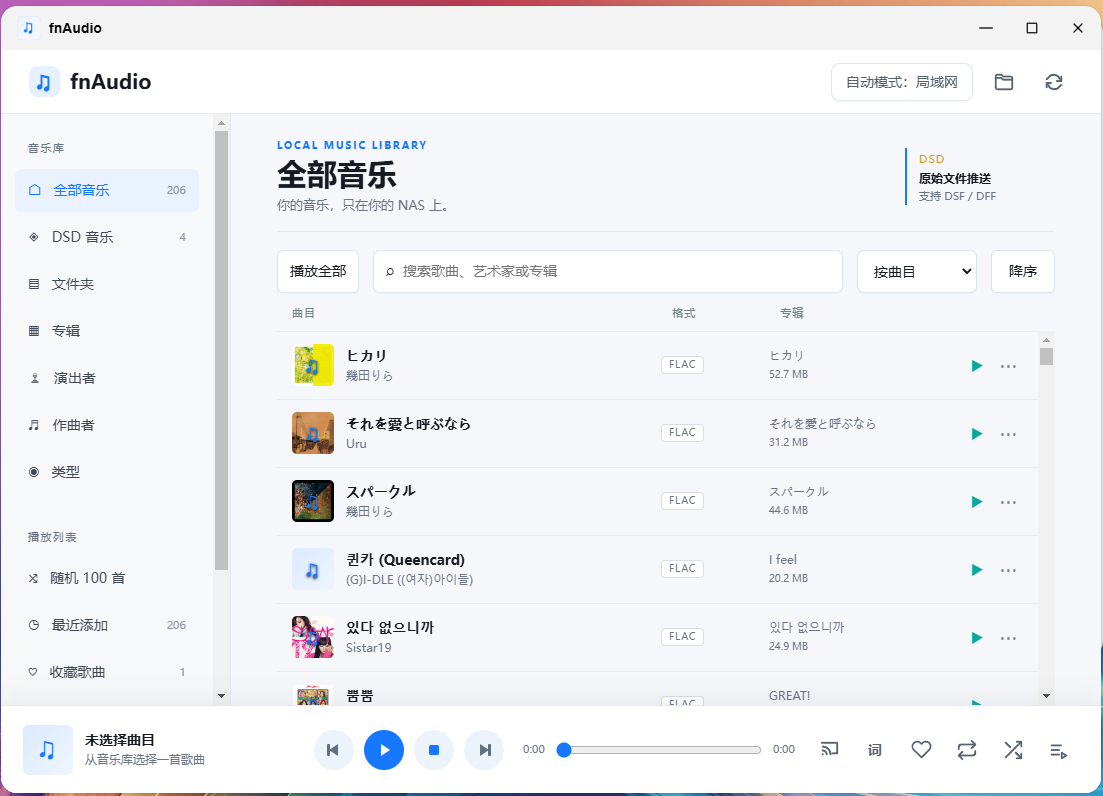The width and height of the screenshot is (1103, 796).
Task: Click the 있다 없으니까 album cover
Action: pos(313,637)
